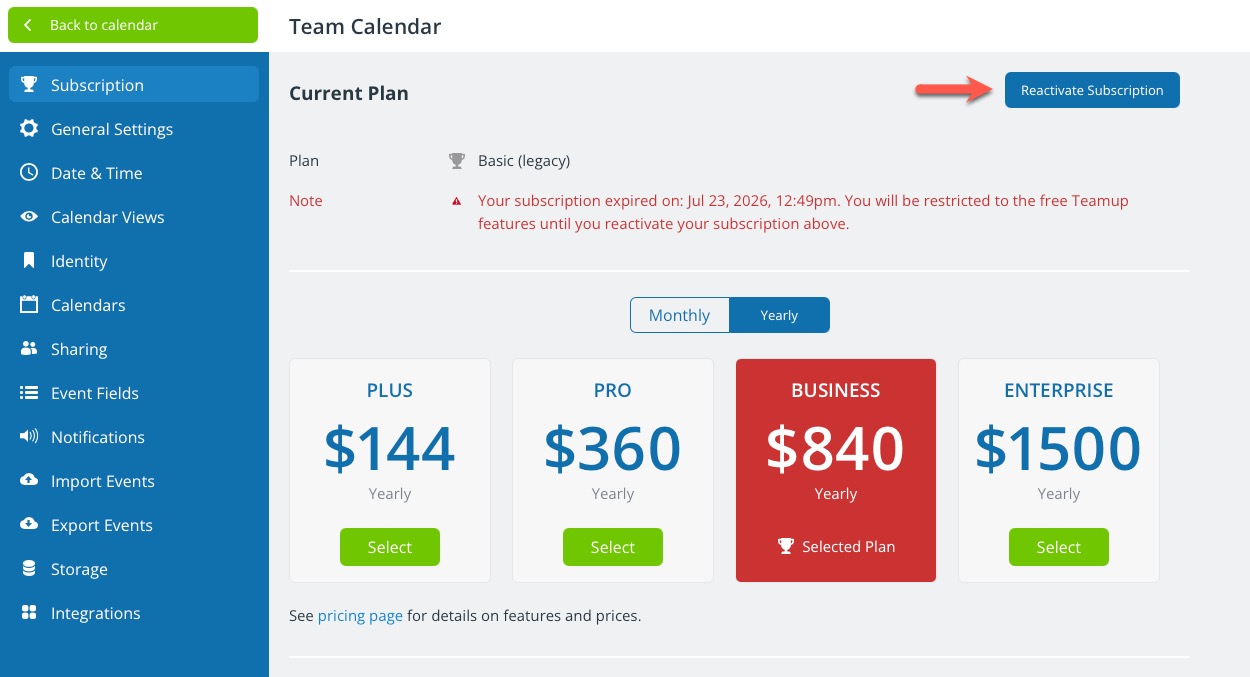Click the eye icon for Calendar Views
This screenshot has height=677, width=1250.
pos(29,217)
